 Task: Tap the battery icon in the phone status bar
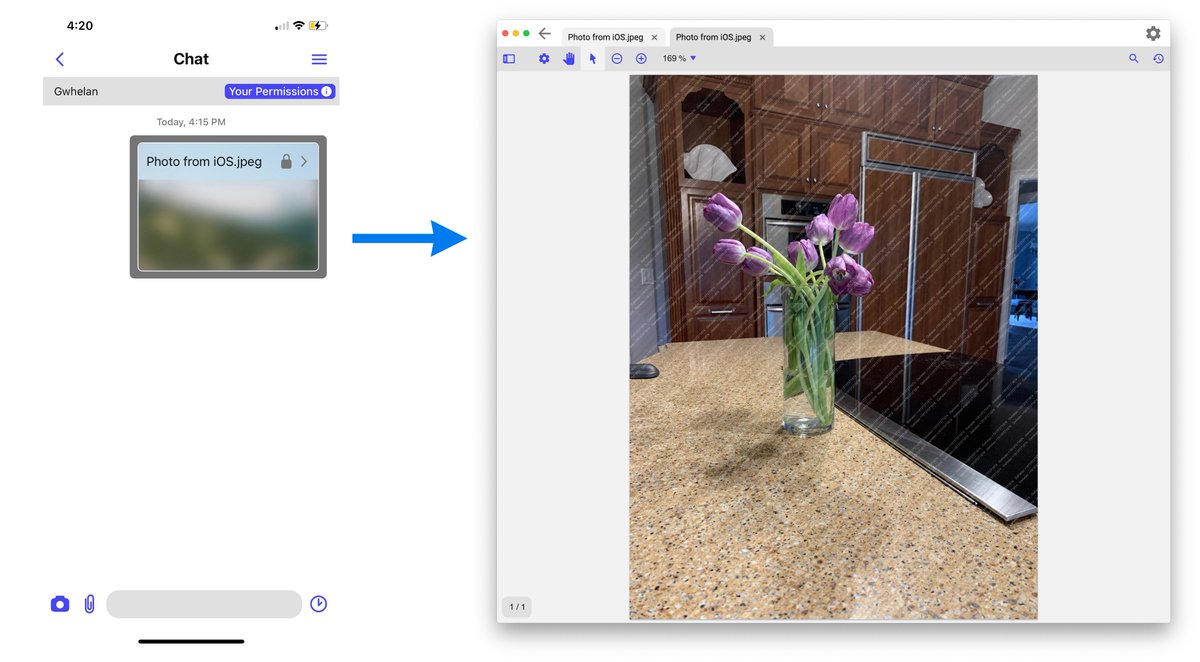point(319,25)
